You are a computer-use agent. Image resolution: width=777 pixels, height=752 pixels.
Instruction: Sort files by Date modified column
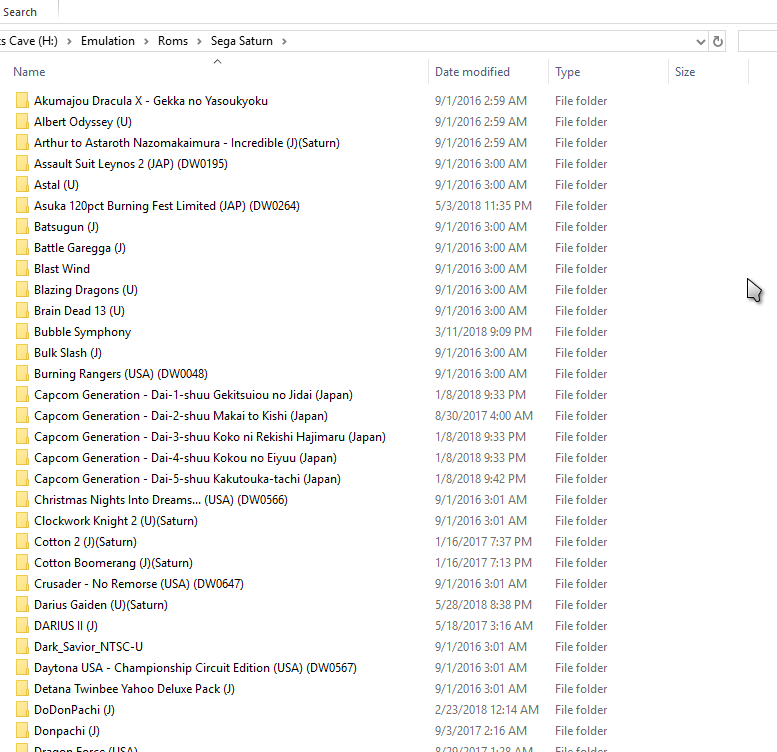click(x=472, y=72)
